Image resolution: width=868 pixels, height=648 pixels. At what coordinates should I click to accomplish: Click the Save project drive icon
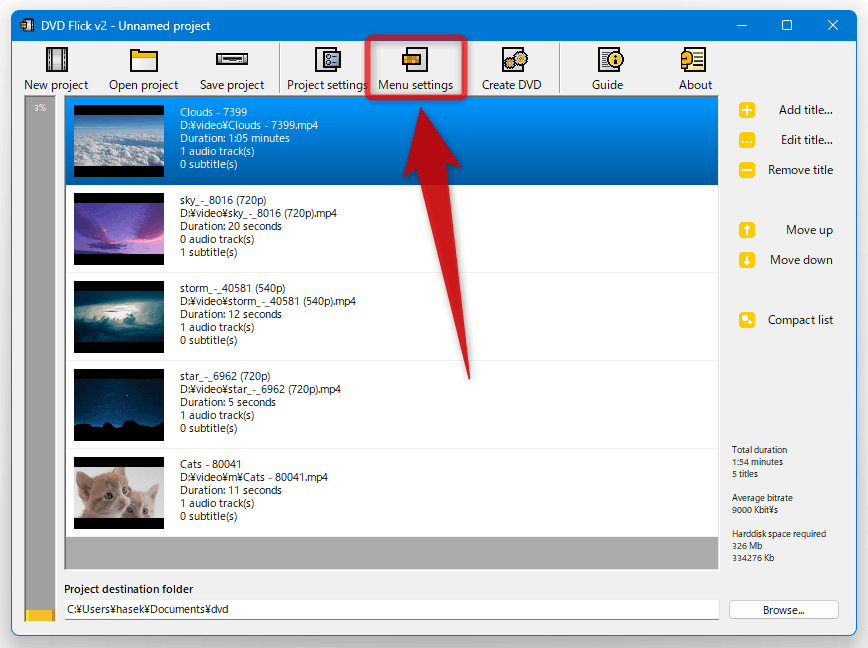point(231,59)
